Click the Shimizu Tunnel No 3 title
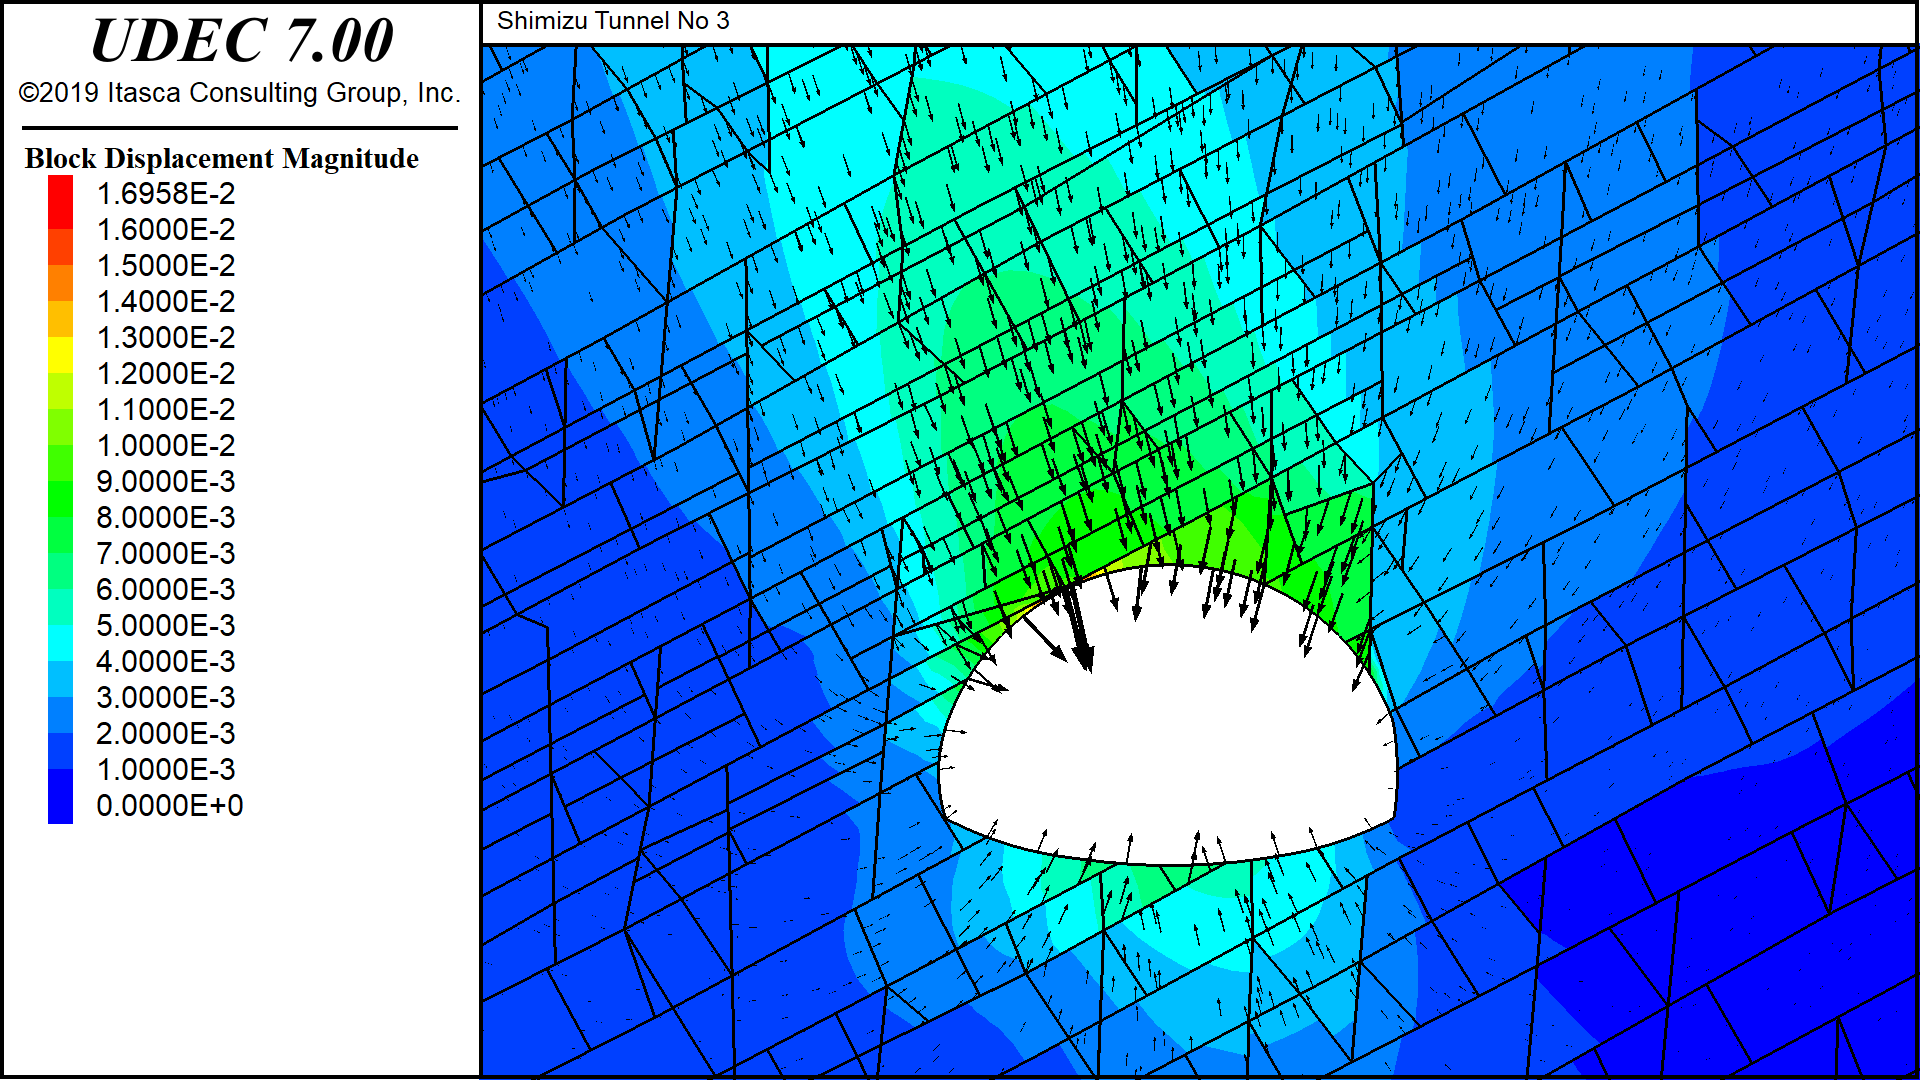This screenshot has height=1080, width=1920. [613, 21]
